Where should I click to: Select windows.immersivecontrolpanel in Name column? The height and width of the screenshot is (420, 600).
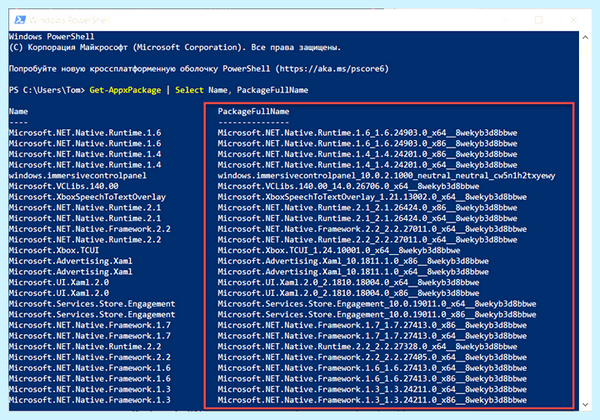tap(78, 176)
